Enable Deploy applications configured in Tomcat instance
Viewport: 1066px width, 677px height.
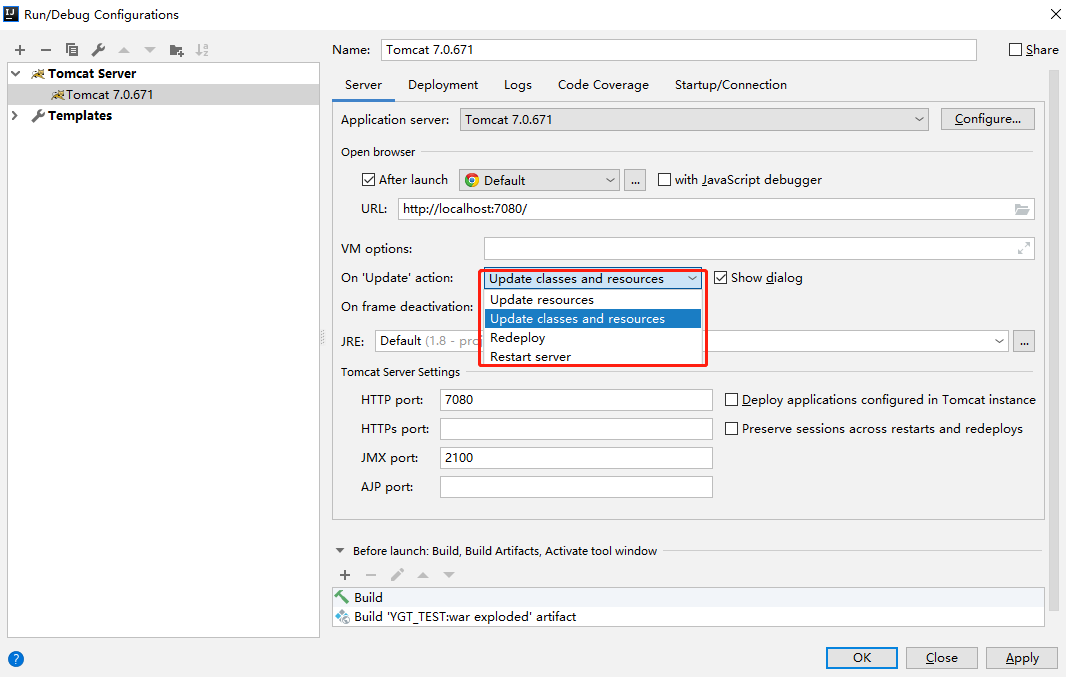tap(732, 400)
